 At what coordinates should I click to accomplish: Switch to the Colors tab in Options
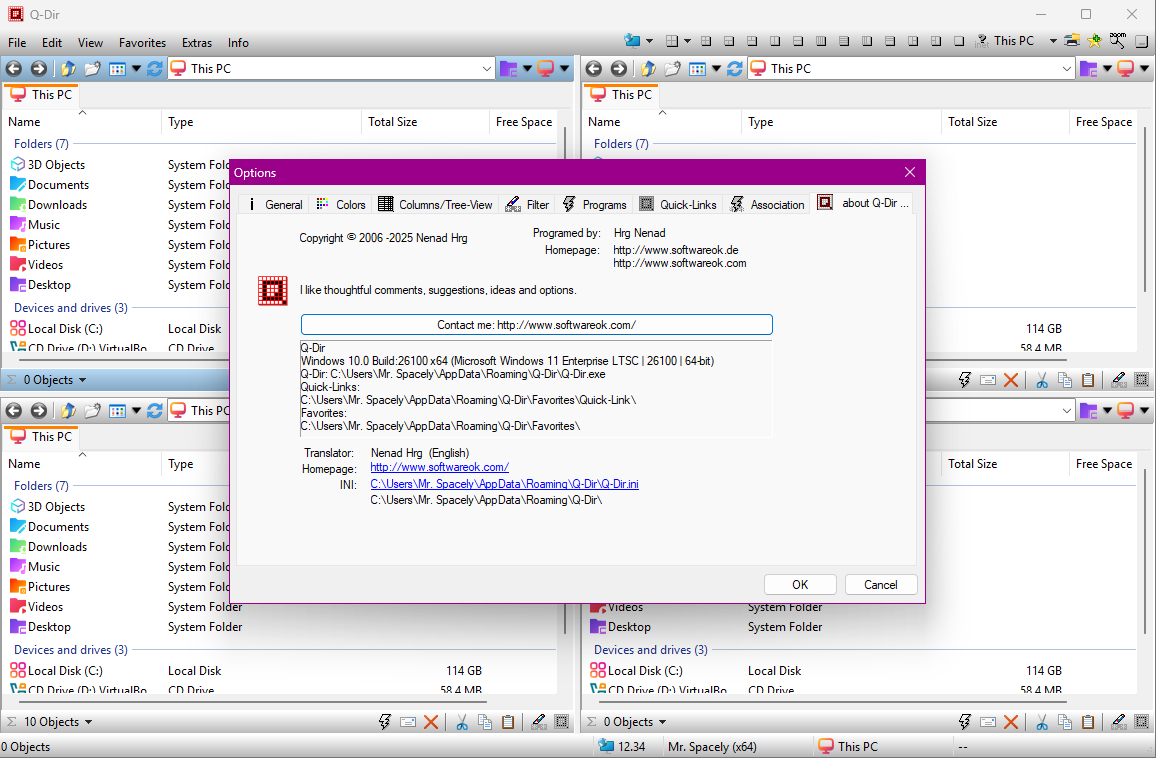point(341,204)
